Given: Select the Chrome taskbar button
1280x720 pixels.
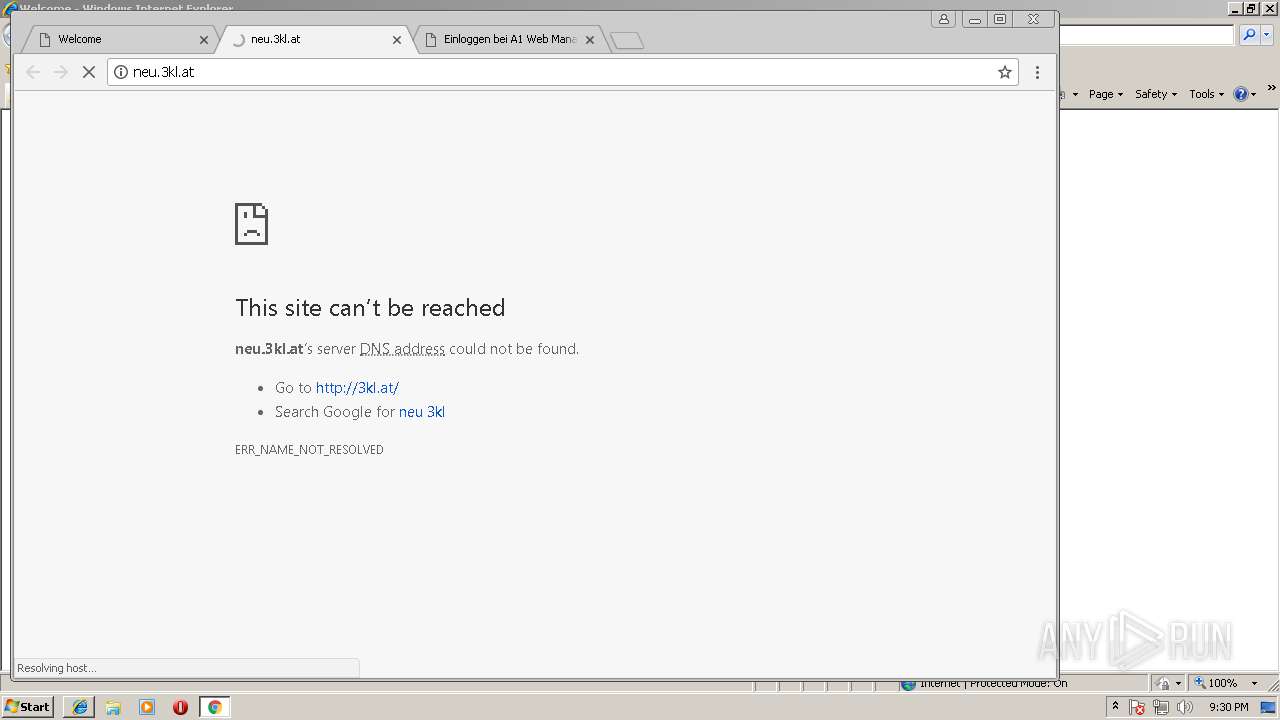Looking at the screenshot, I should (214, 707).
